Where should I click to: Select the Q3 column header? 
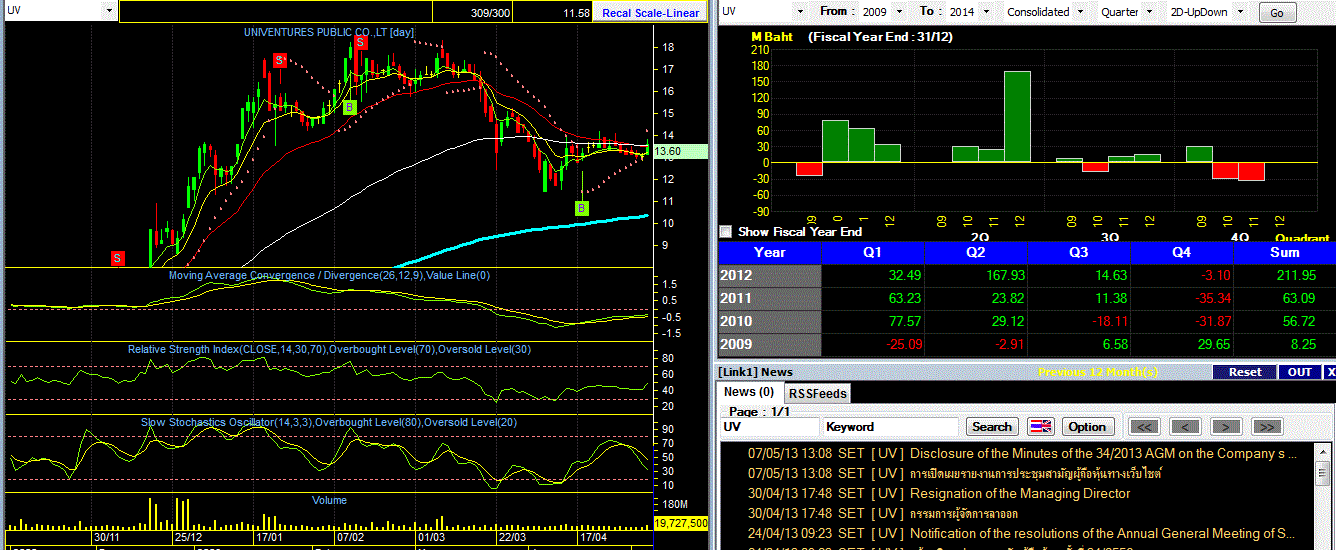(1078, 252)
